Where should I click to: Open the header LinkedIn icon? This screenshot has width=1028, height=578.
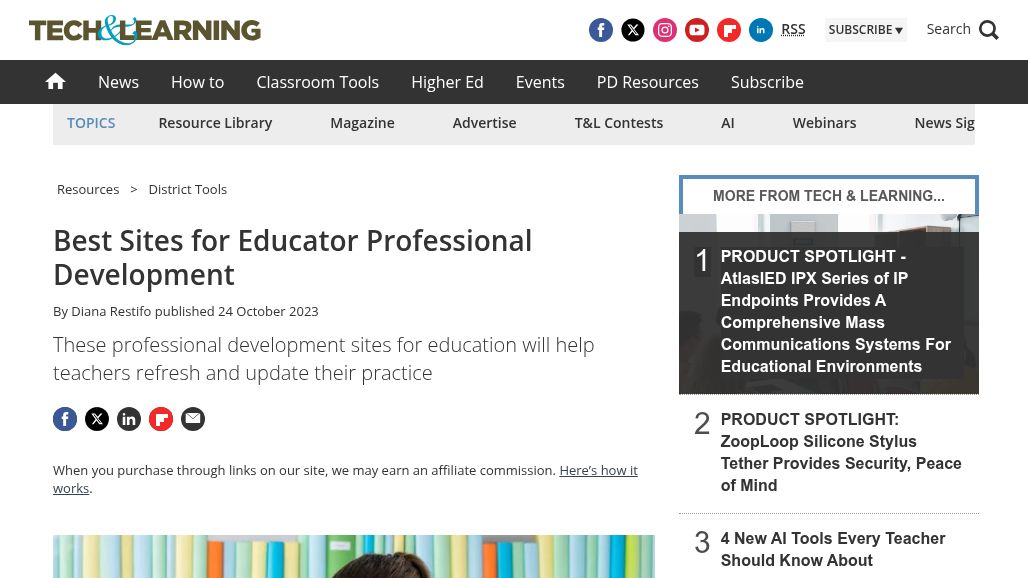[761, 30]
